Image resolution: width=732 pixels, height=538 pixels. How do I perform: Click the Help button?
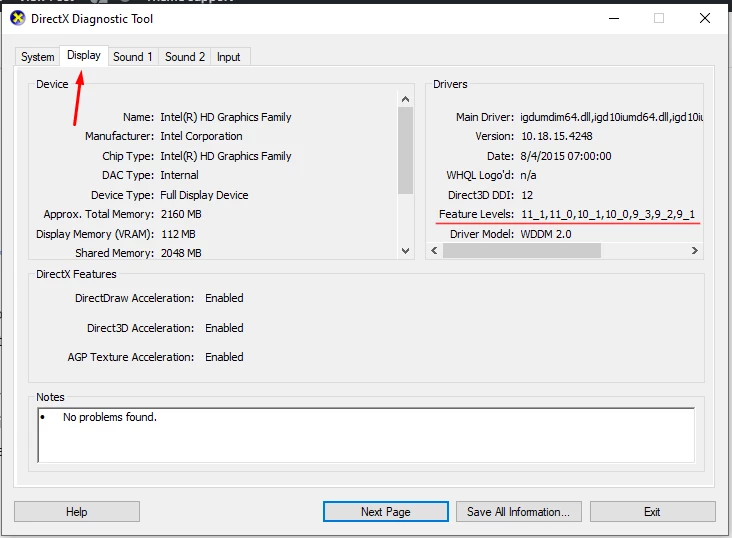click(x=77, y=512)
